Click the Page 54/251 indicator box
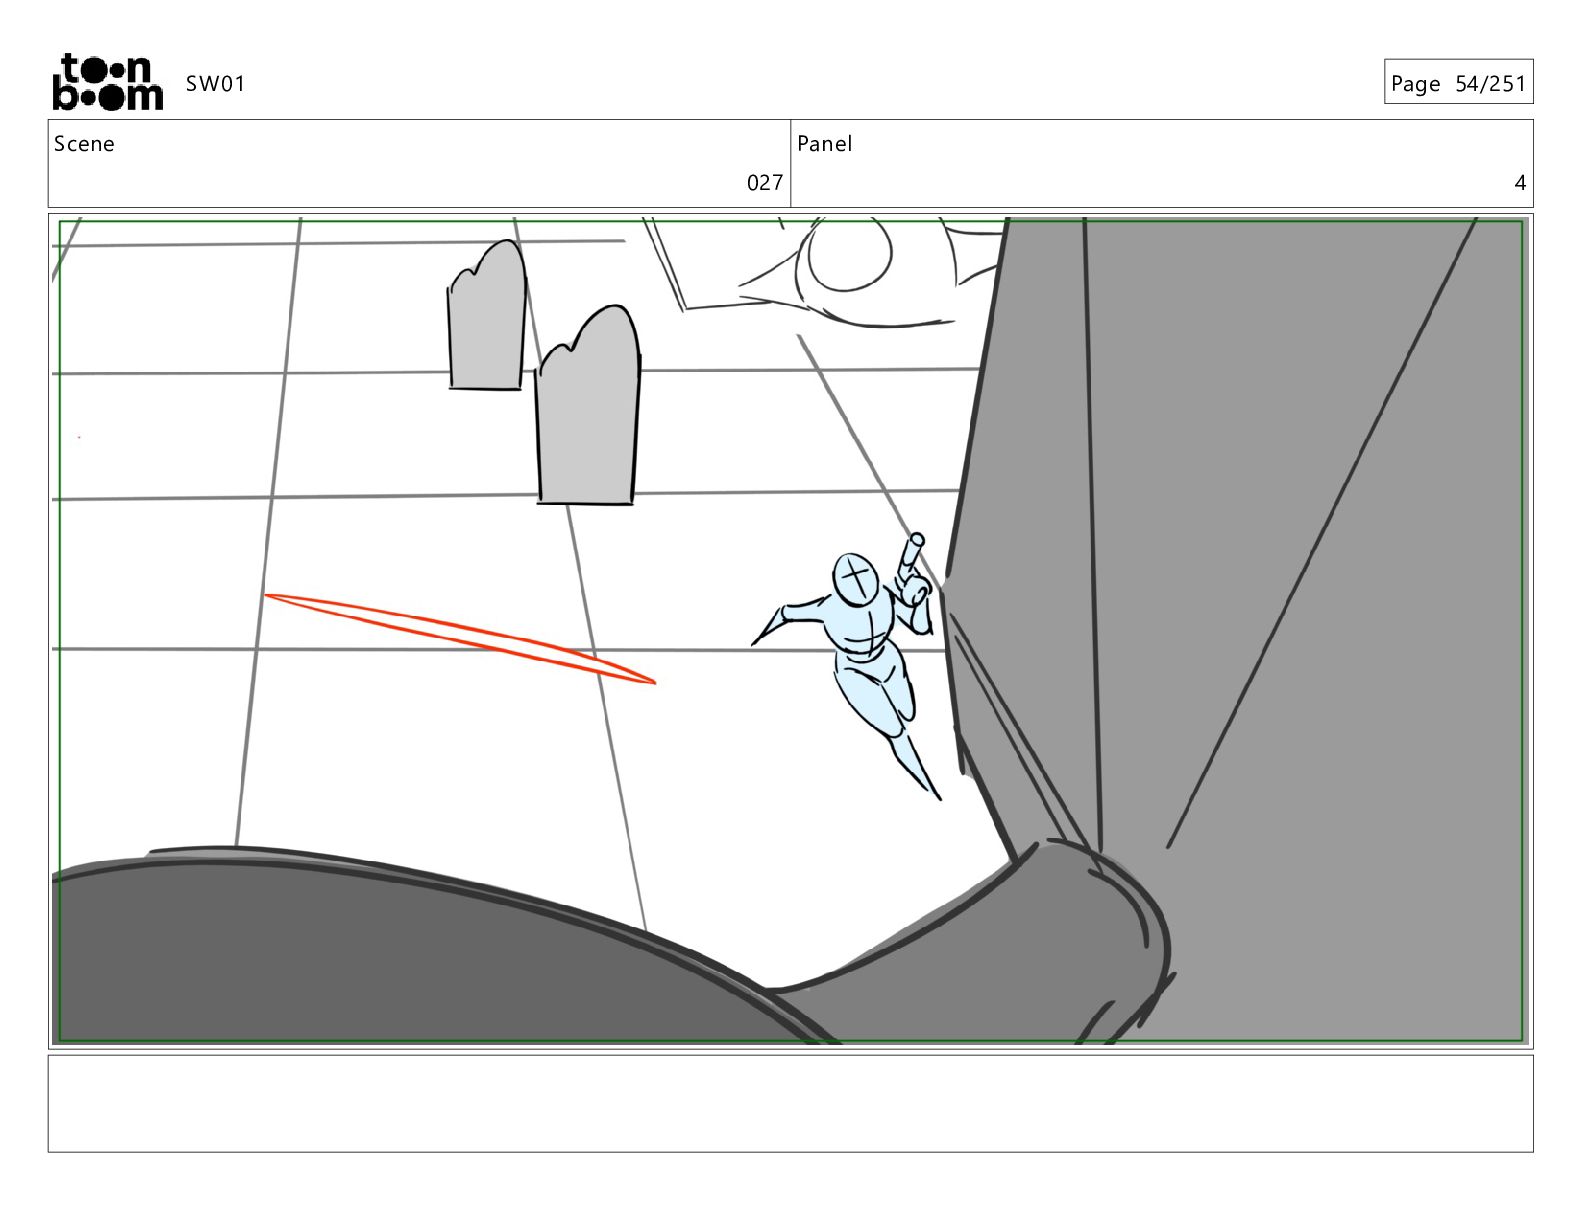 tap(1458, 82)
